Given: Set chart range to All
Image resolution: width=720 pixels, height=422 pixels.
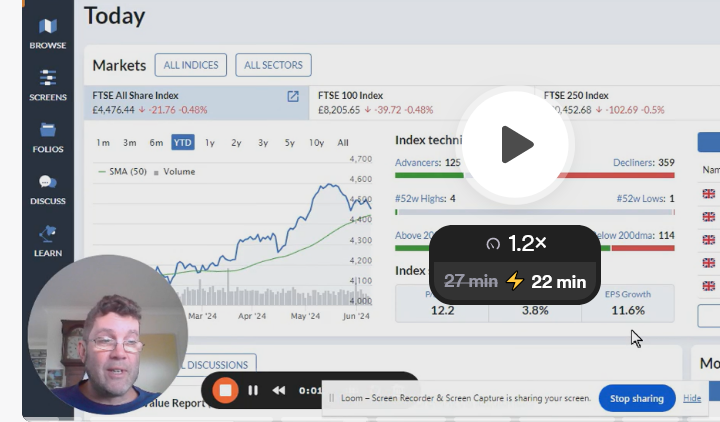Looking at the screenshot, I should pos(343,142).
